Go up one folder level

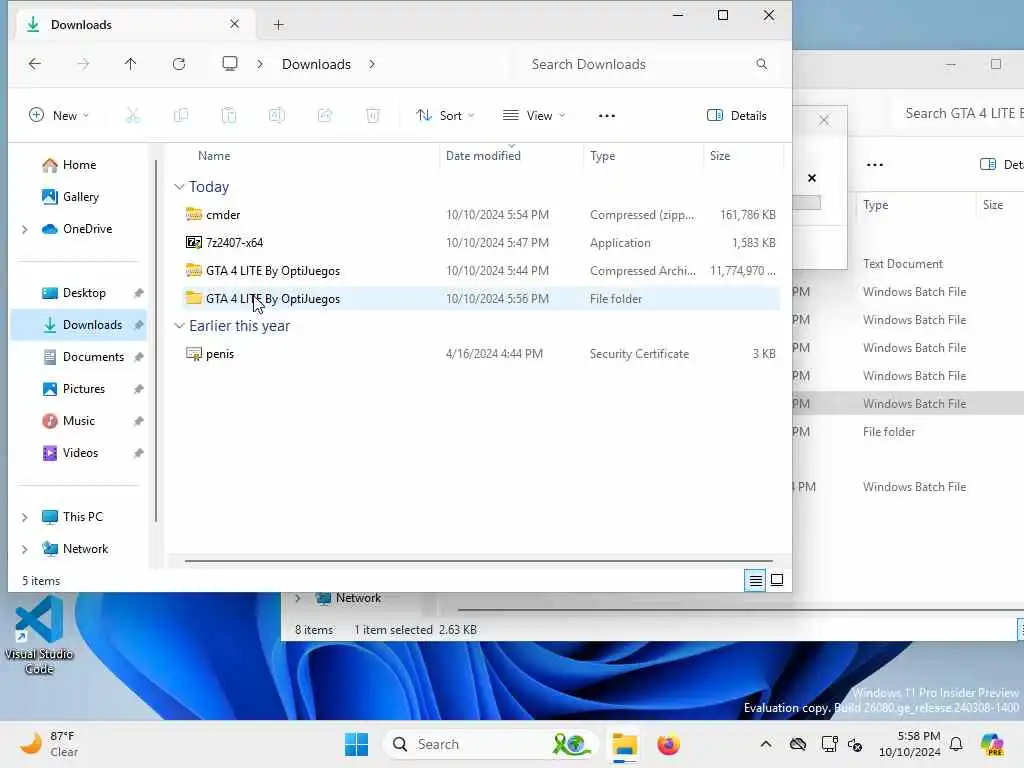(x=131, y=63)
